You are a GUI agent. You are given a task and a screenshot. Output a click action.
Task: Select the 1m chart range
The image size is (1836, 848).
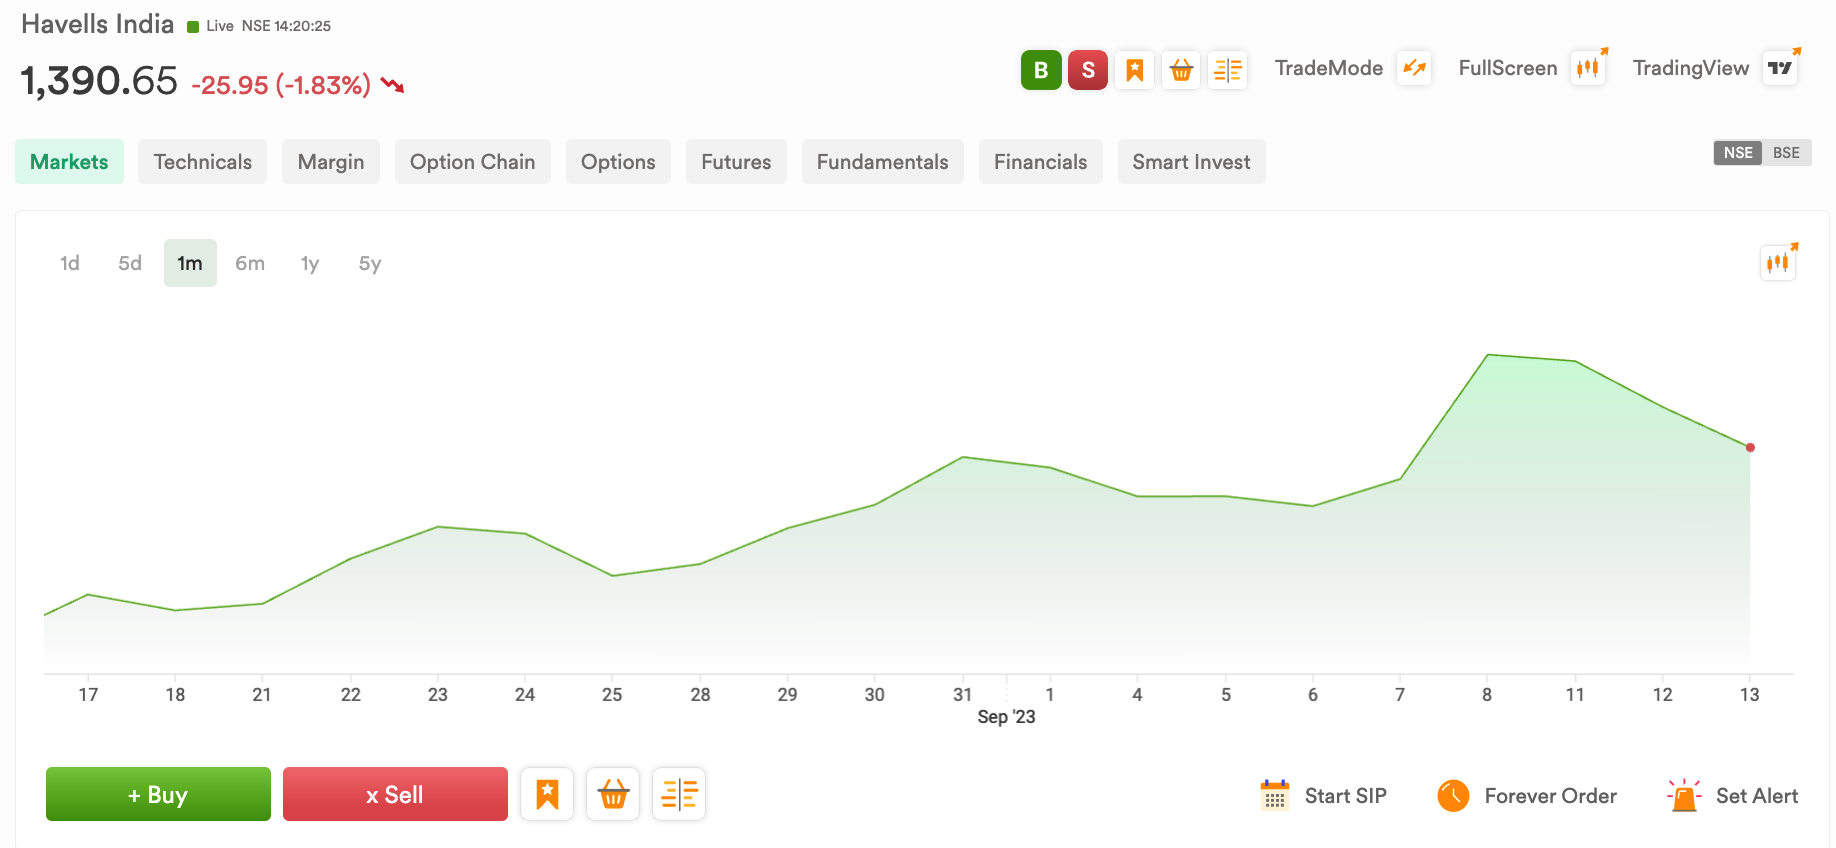(x=190, y=263)
